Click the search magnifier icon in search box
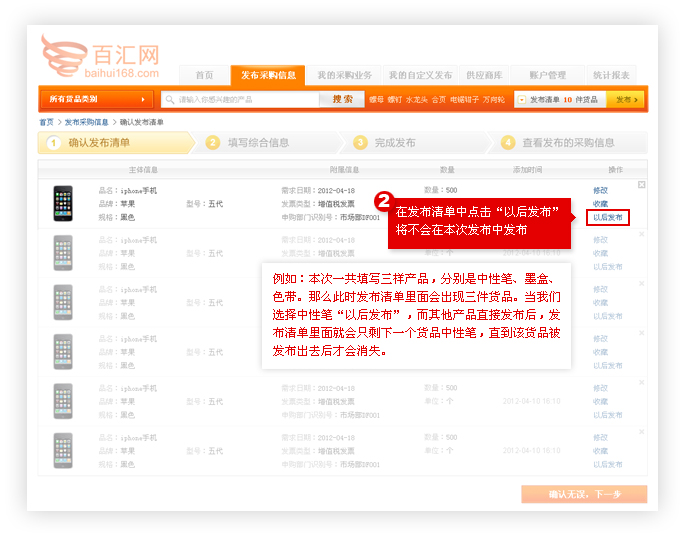 169,100
